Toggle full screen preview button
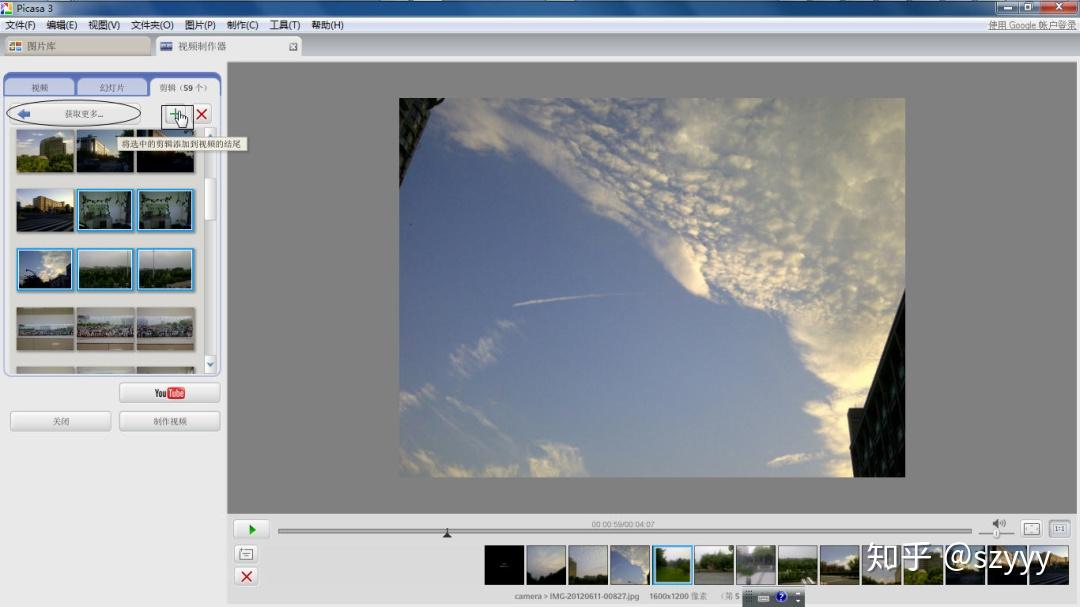1080x607 pixels. [x=1031, y=528]
